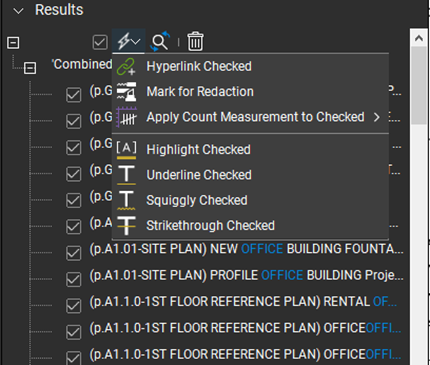Uncheck the NEW OFFICE BUILDING FOUNTA... result
430x365 pixels.
[x=73, y=253]
